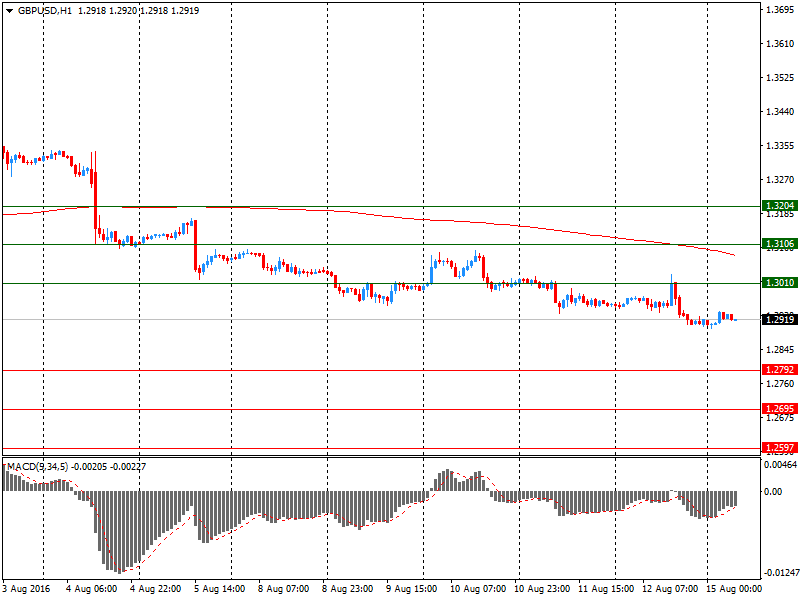Select the 1.3204 green resistance level label

(x=780, y=206)
